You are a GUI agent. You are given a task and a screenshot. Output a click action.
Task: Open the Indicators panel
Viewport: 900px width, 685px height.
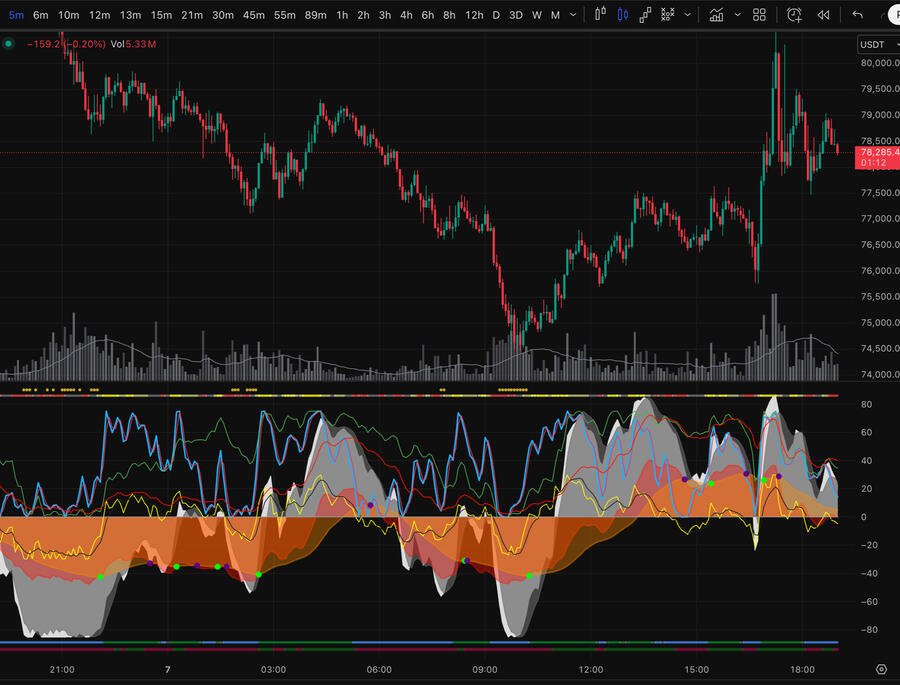(x=716, y=15)
